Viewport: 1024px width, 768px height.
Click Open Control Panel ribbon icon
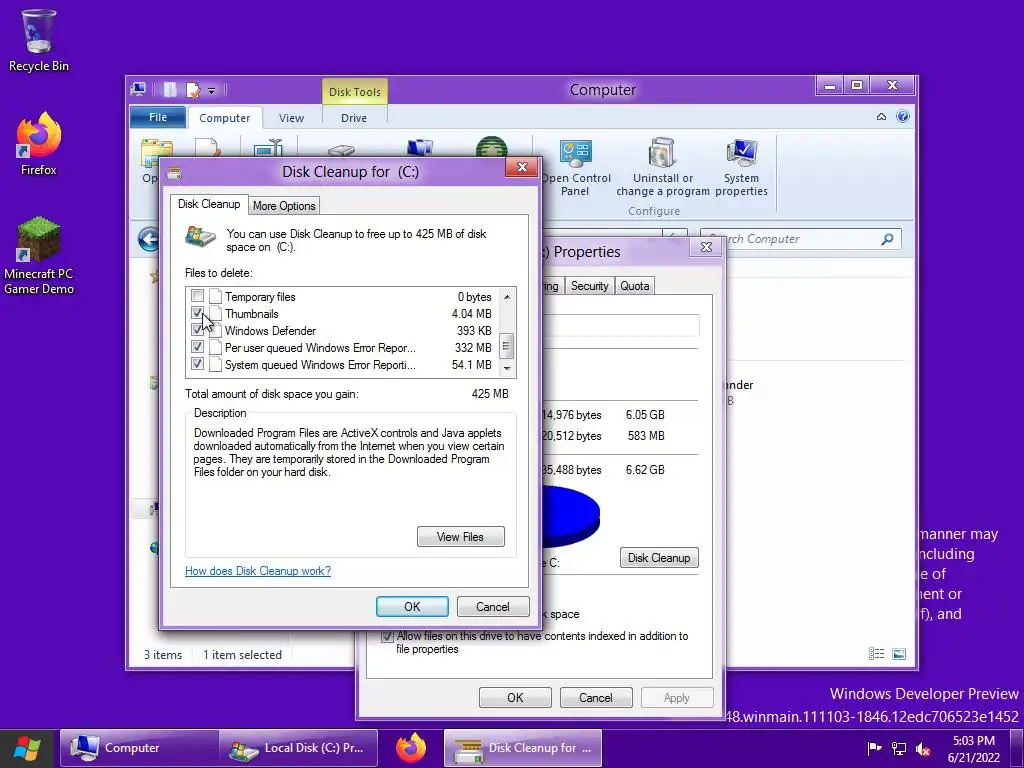coord(575,168)
